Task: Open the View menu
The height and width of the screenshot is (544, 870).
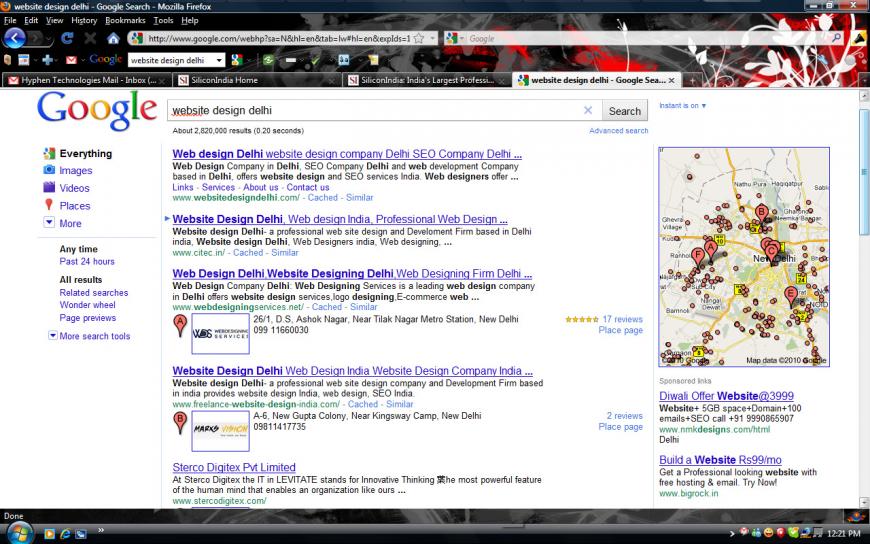Action: [x=54, y=21]
